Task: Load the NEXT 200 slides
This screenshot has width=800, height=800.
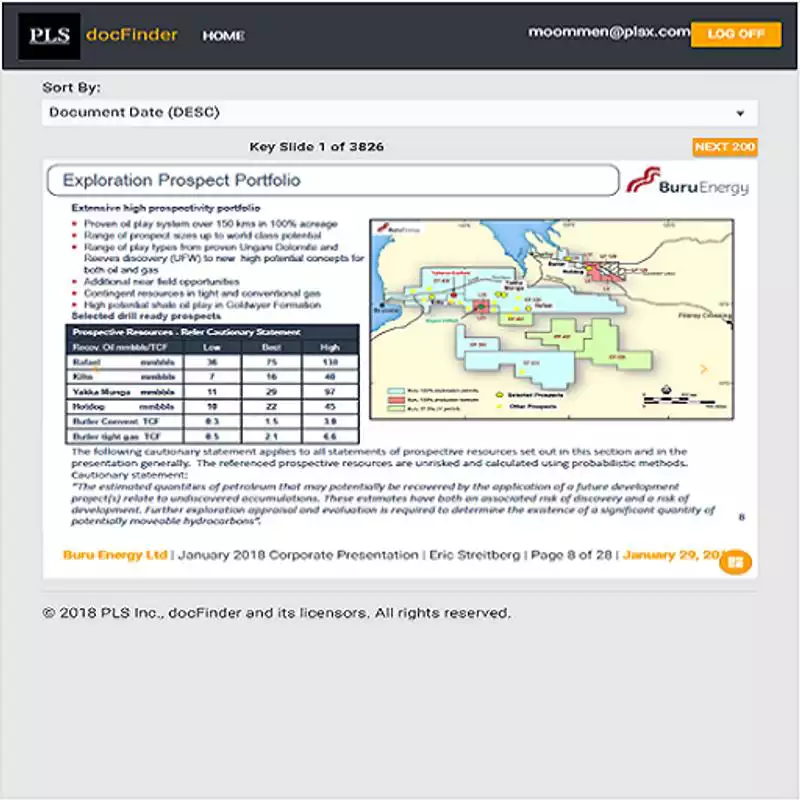Action: (724, 147)
